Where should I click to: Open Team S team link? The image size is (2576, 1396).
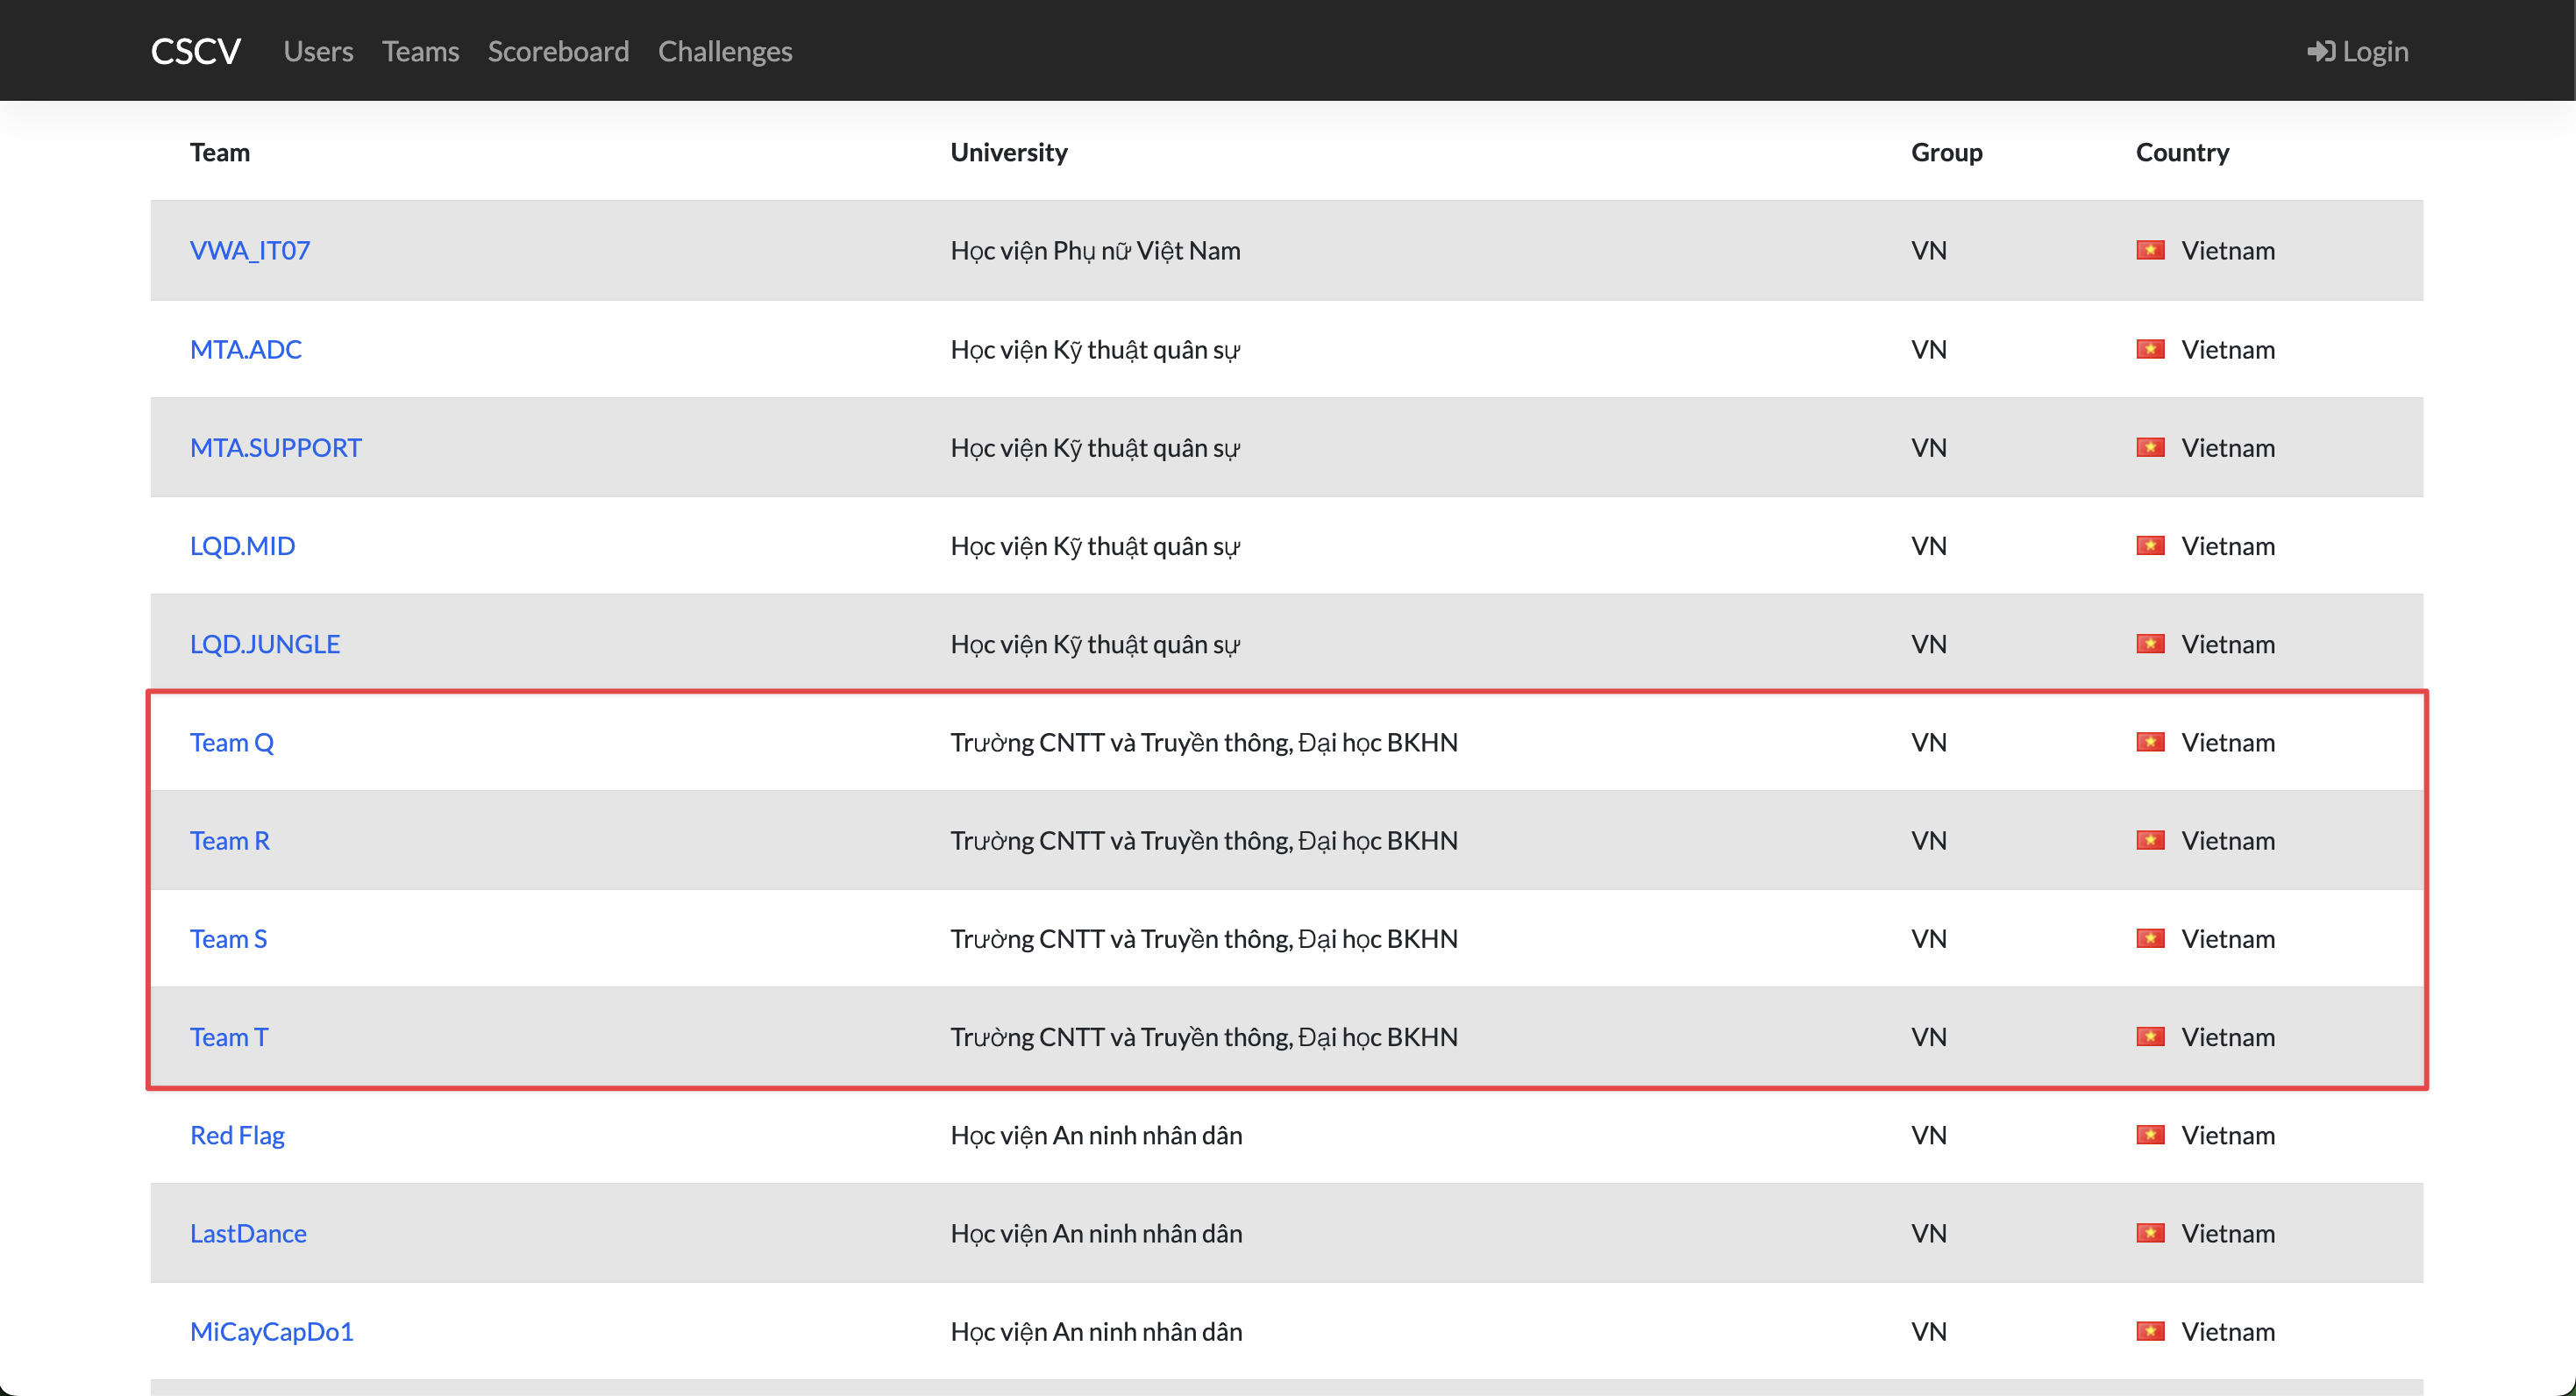(x=228, y=939)
